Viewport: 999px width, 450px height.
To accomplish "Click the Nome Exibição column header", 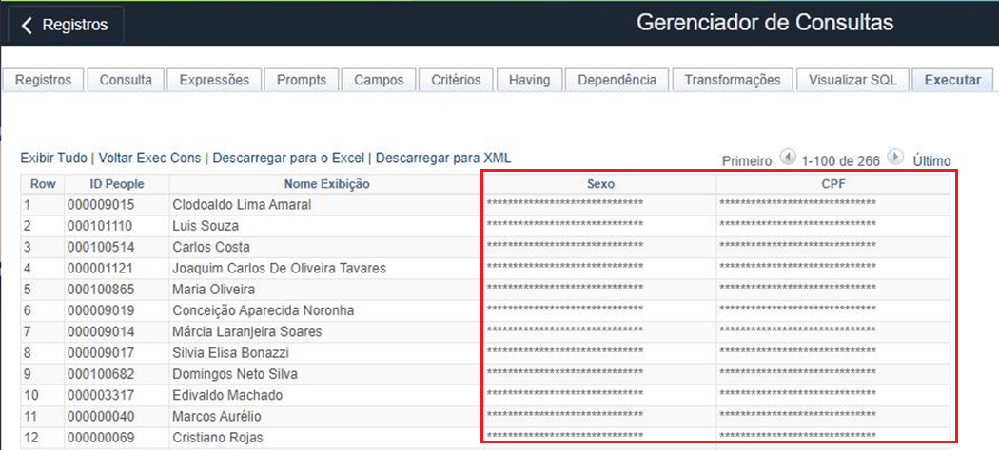I will click(x=326, y=184).
